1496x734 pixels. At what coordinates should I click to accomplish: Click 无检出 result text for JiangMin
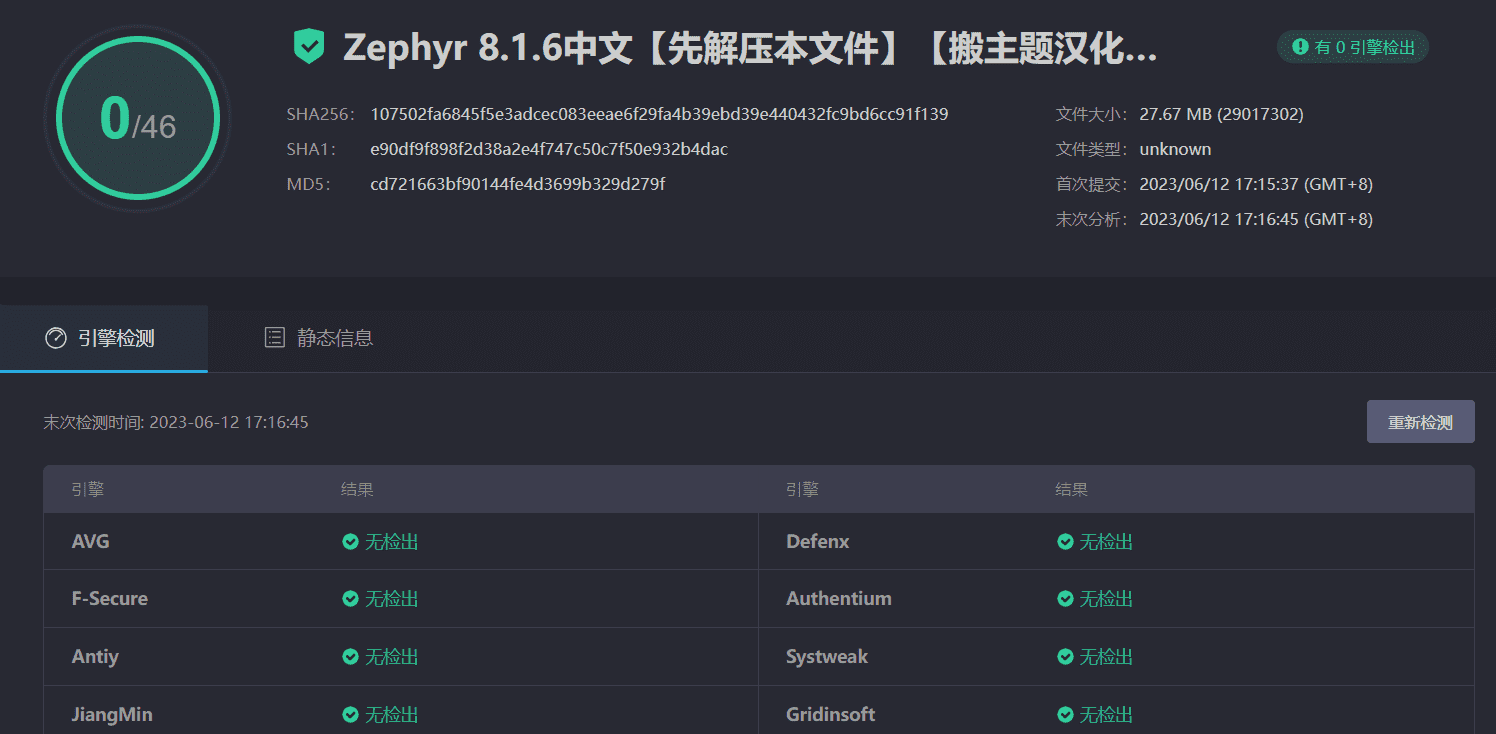392,715
